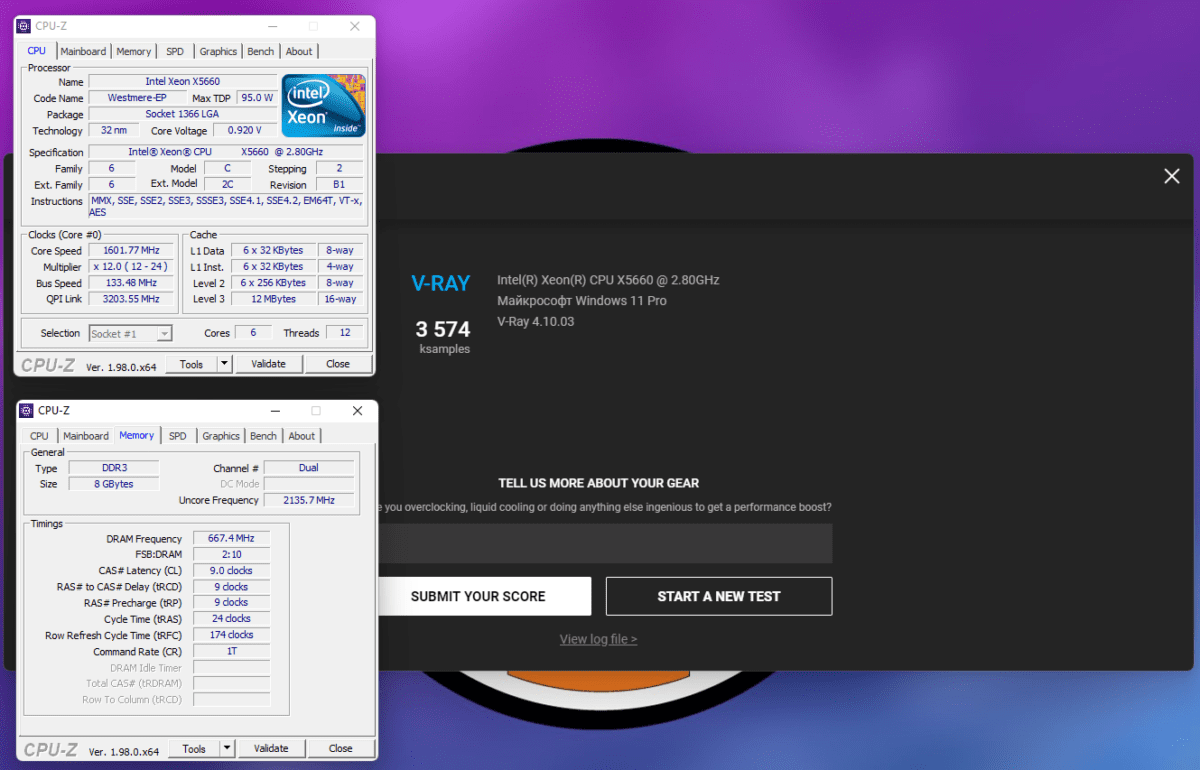Click the 133.48 MHz bus speed value
Image resolution: width=1200 pixels, height=770 pixels.
[x=133, y=282]
